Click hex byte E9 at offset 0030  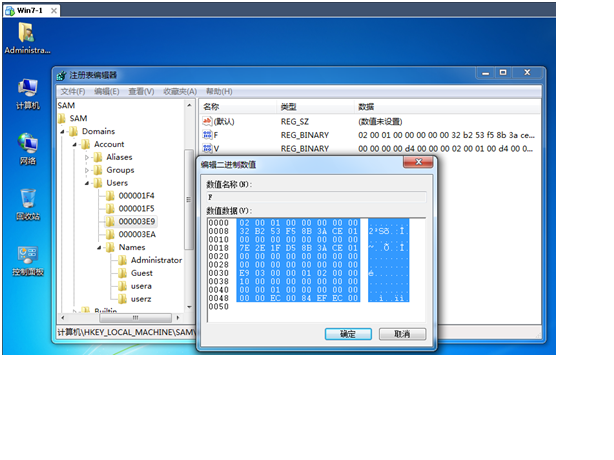click(244, 273)
